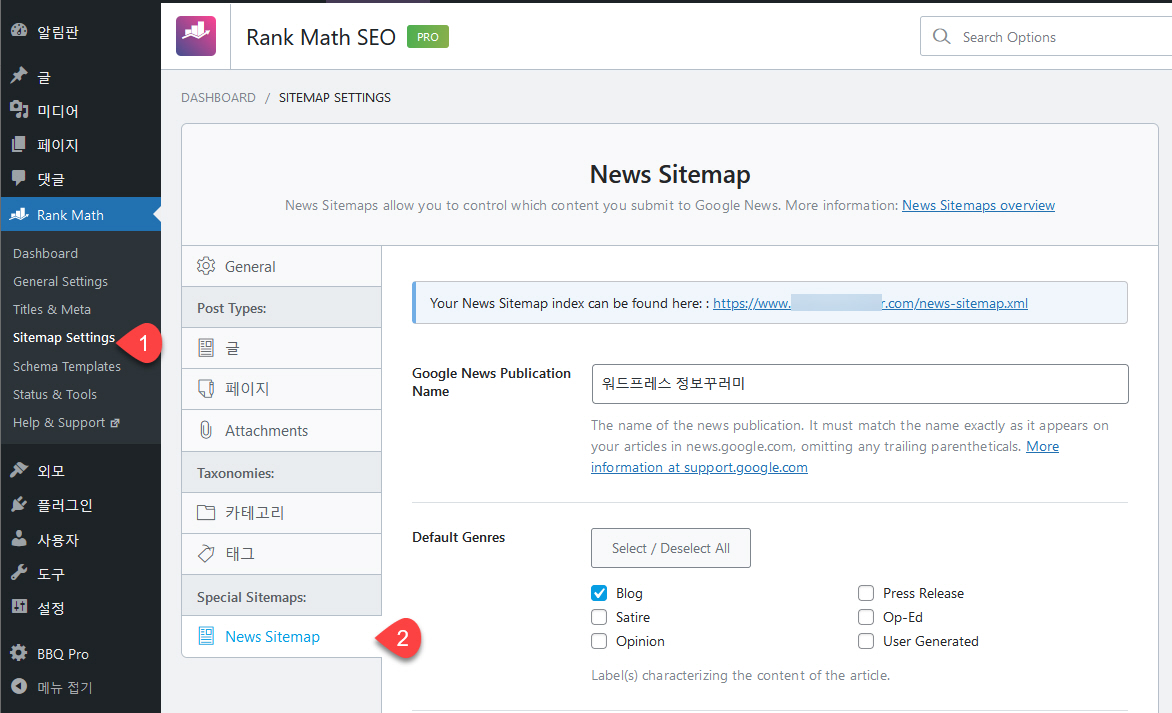Click external link icon beside Help & Support
The width and height of the screenshot is (1172, 713).
[x=114, y=423]
